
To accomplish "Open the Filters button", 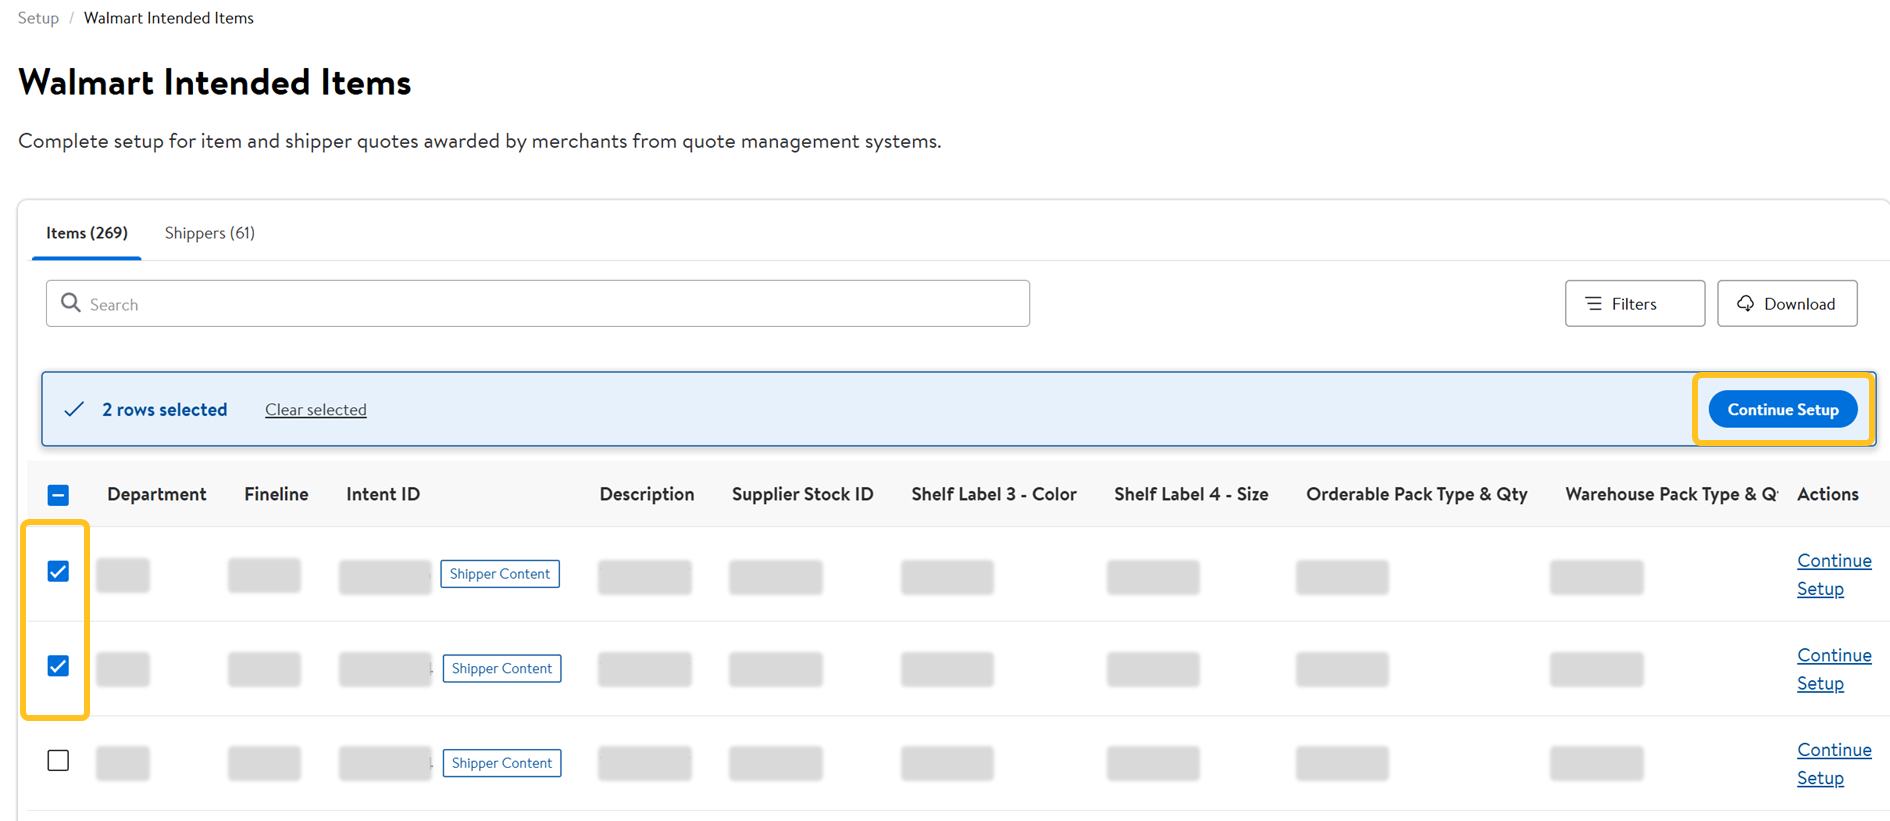I will point(1635,303).
